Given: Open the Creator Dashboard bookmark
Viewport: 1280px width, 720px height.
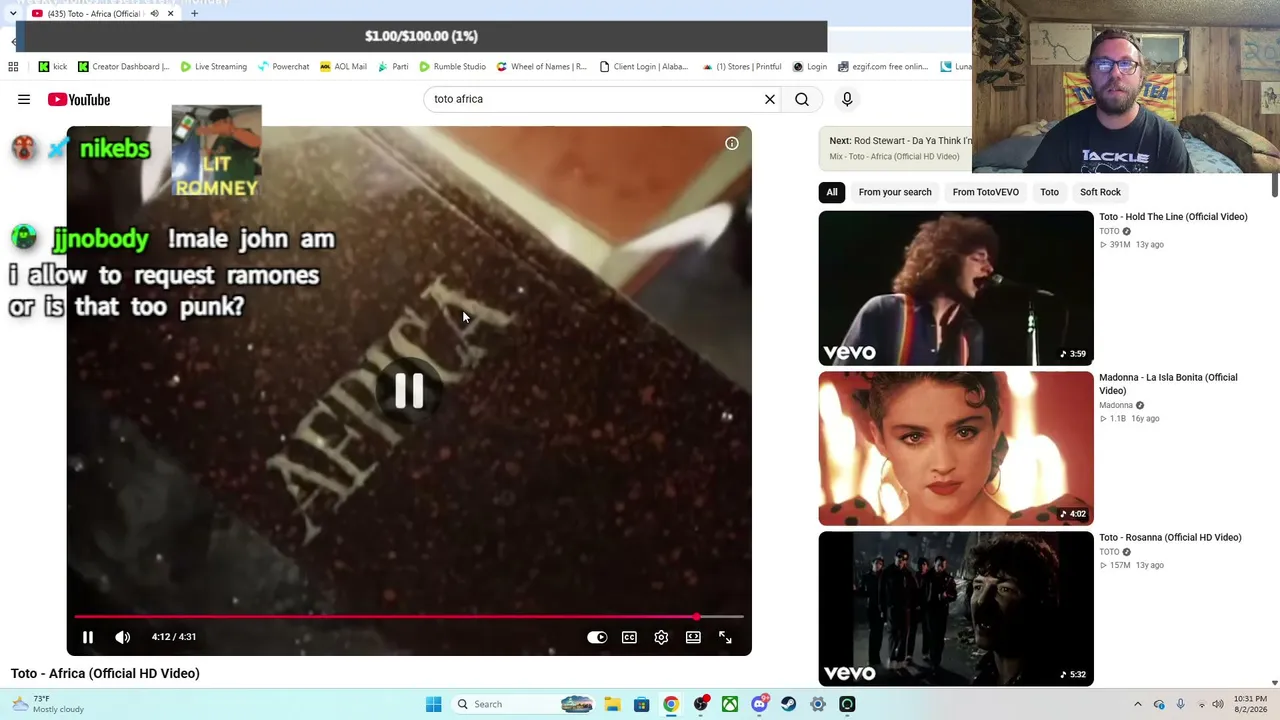Looking at the screenshot, I should click(123, 67).
